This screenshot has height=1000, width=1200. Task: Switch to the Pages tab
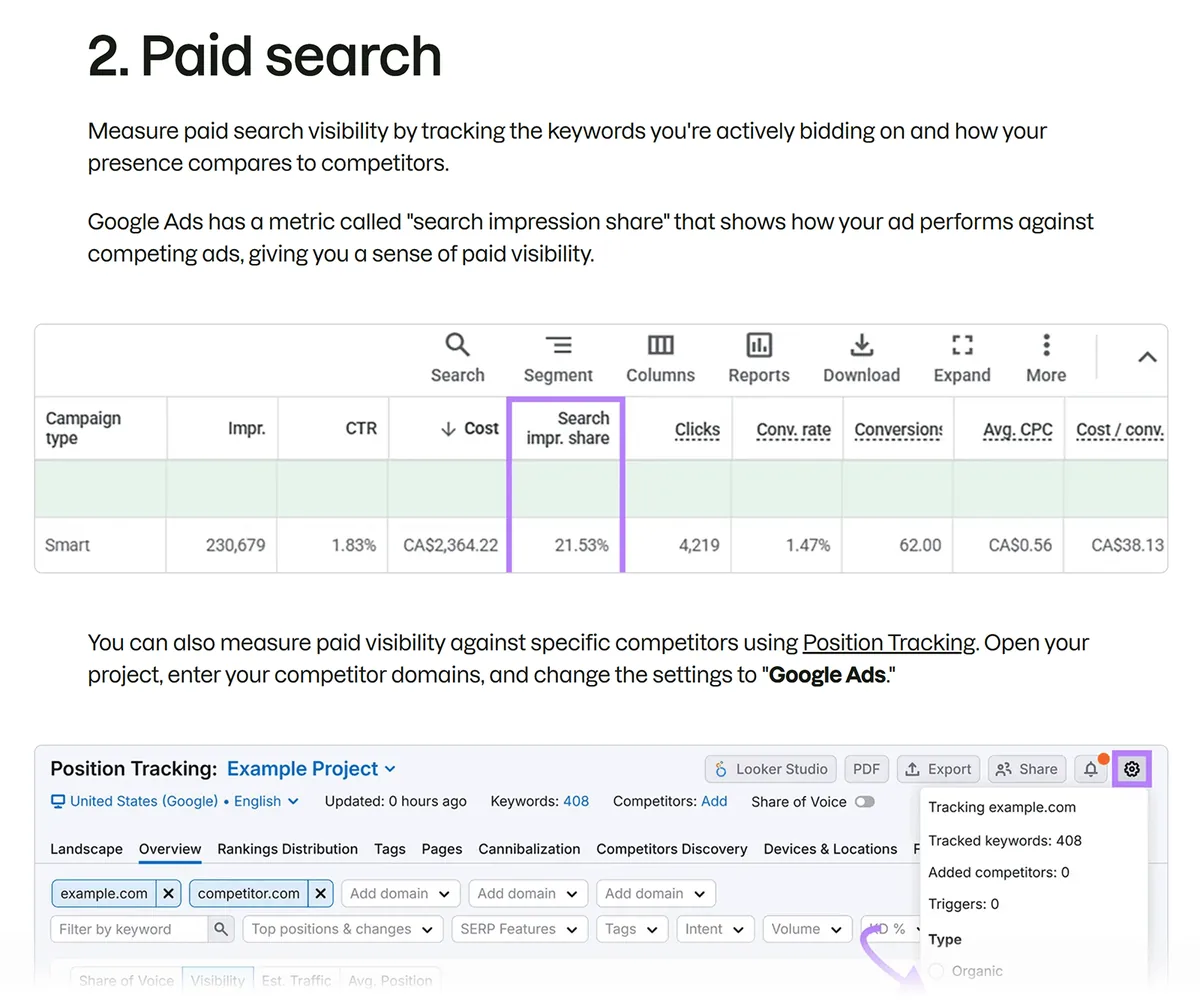(x=442, y=849)
